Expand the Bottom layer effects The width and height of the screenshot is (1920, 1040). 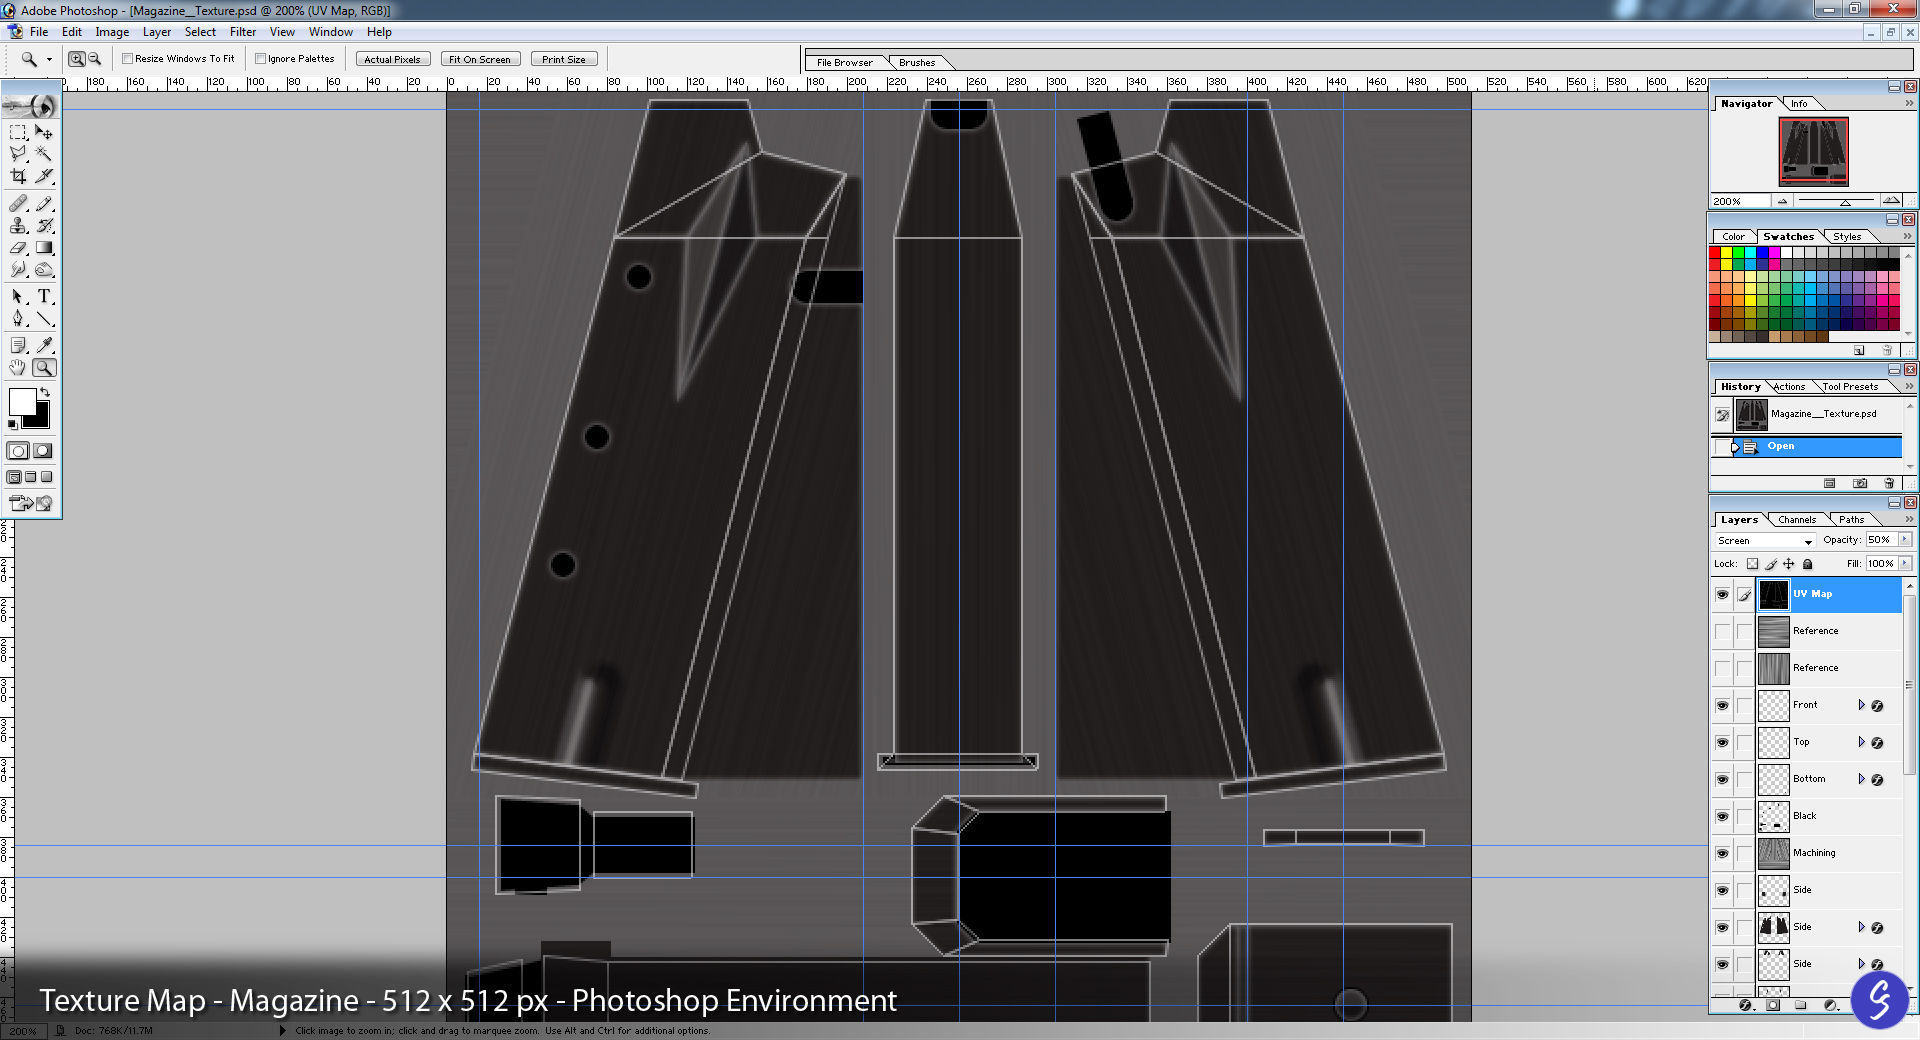[x=1861, y=779]
